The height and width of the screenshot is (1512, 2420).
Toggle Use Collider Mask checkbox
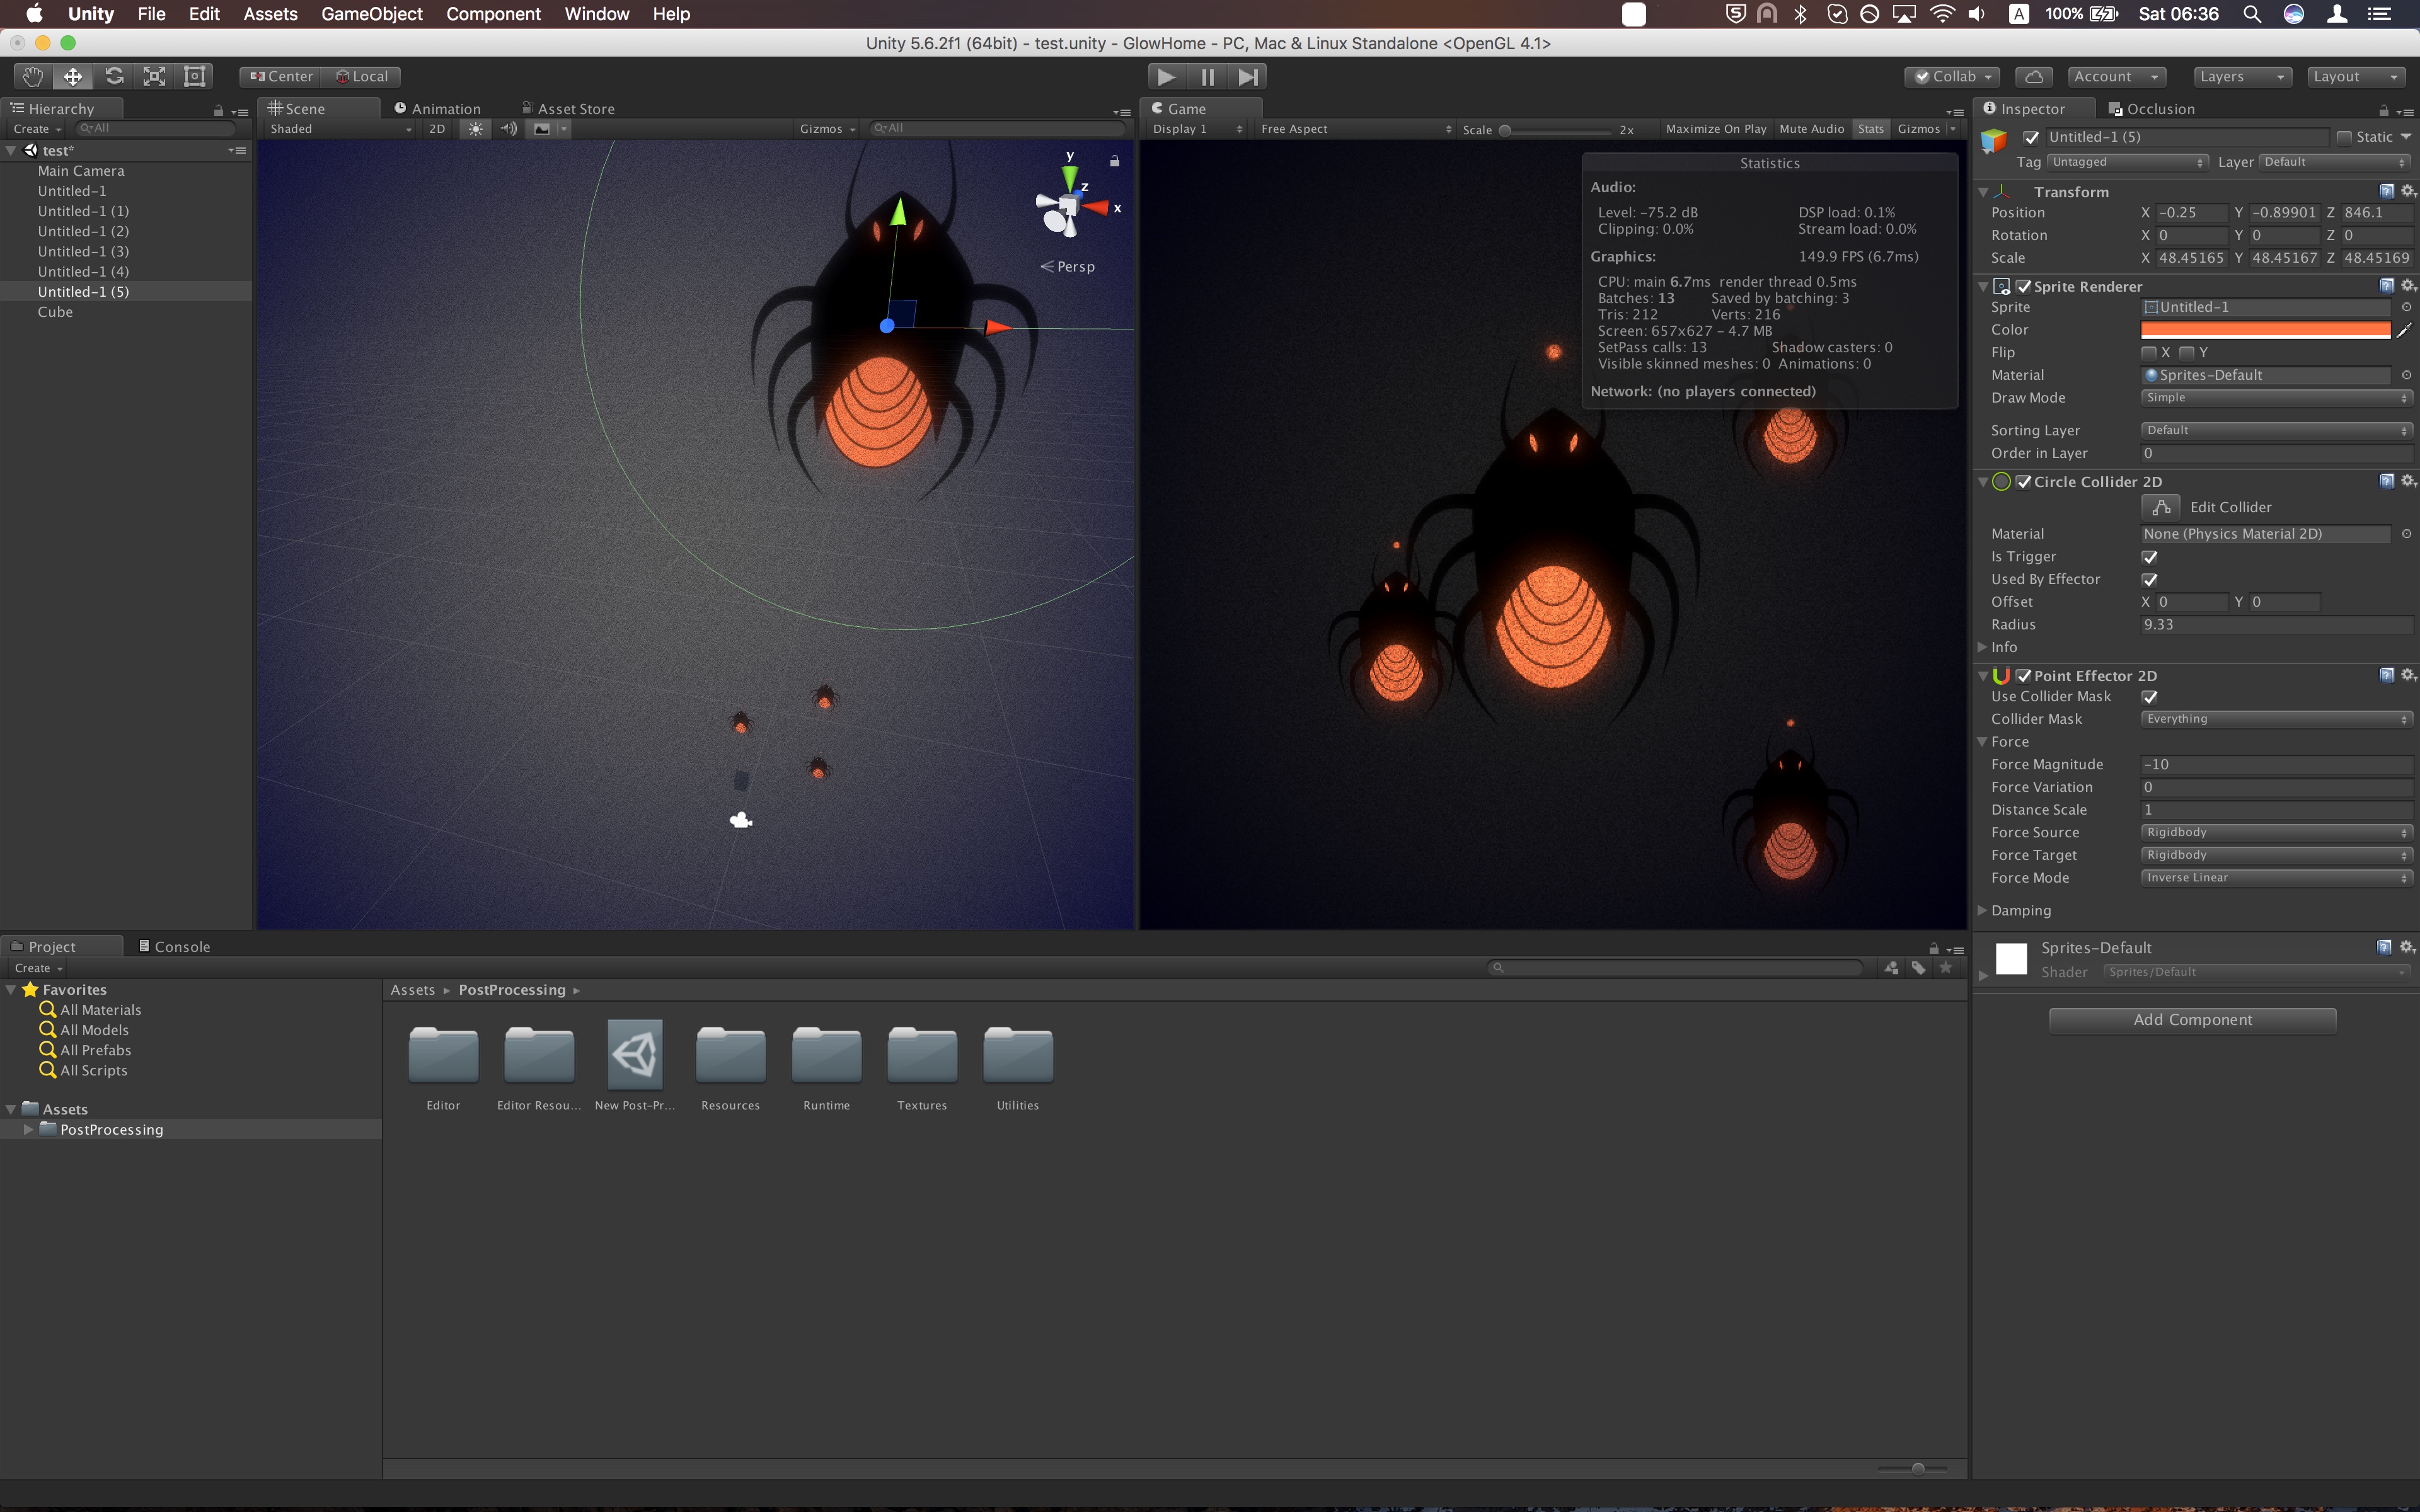(x=2150, y=697)
